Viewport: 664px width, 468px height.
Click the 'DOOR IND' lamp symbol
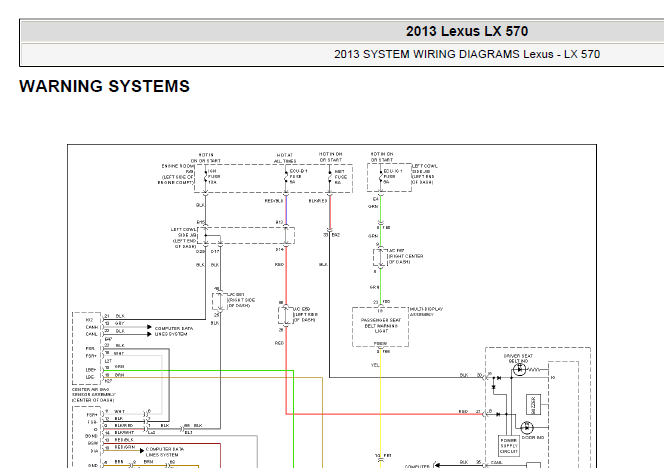click(526, 428)
